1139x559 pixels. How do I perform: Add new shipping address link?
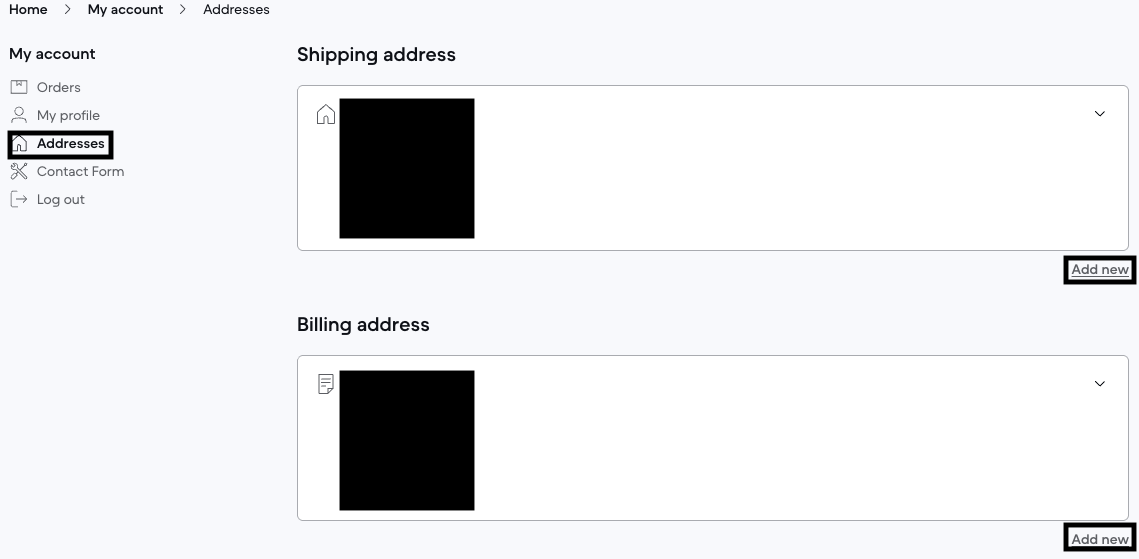tap(1099, 269)
